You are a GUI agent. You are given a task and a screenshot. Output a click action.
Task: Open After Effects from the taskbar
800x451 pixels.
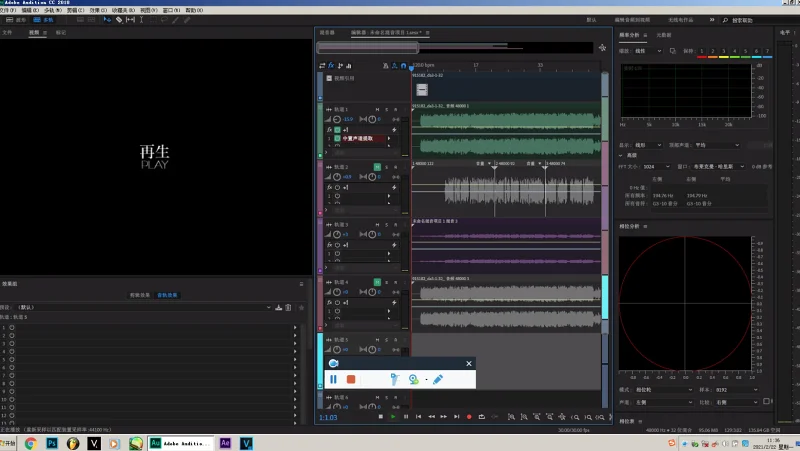tap(225, 443)
